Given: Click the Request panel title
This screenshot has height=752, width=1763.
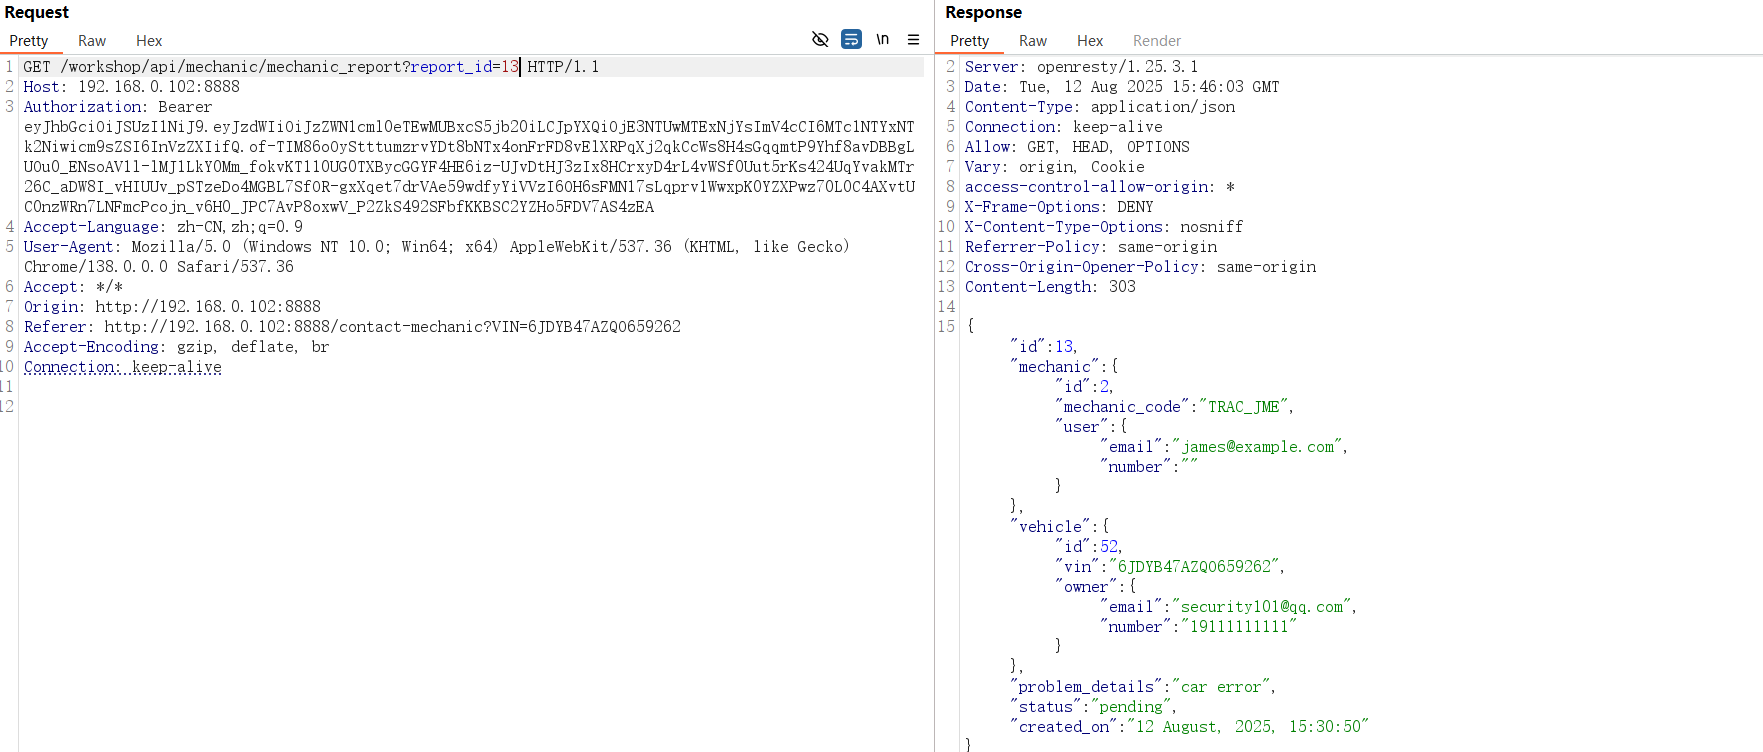Looking at the screenshot, I should tap(37, 12).
